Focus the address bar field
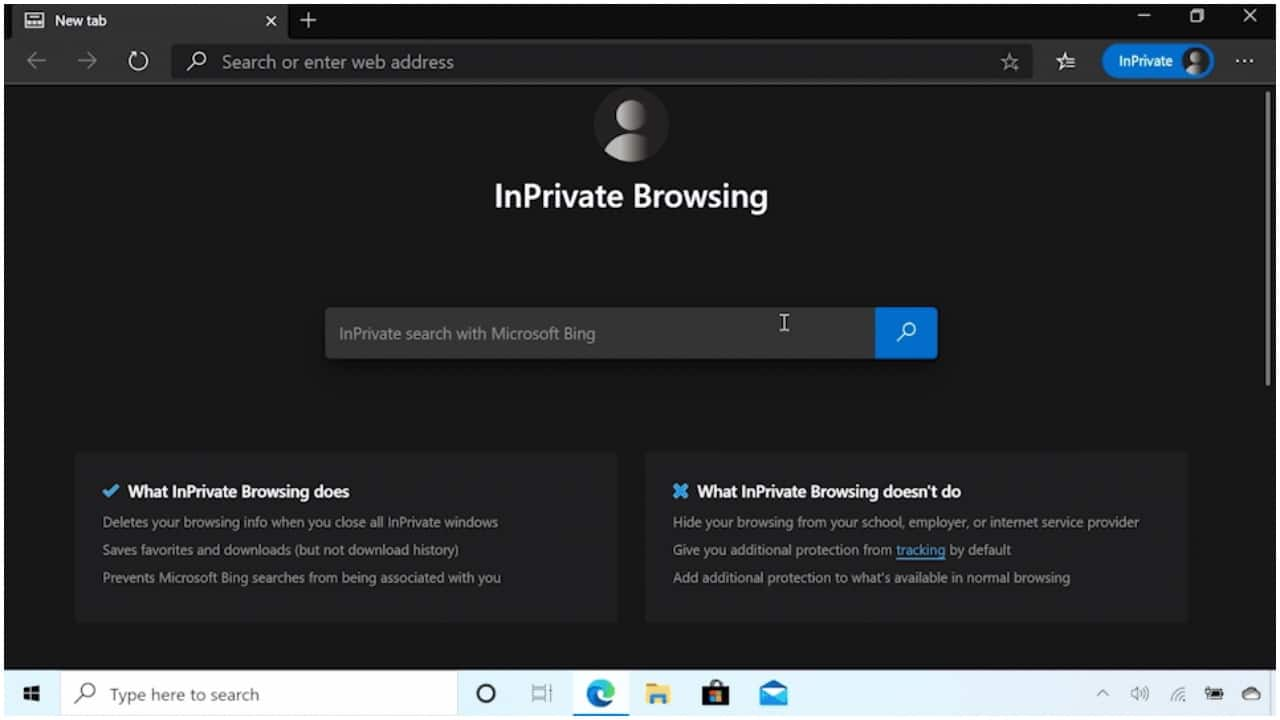Image resolution: width=1280 pixels, height=720 pixels. click(x=603, y=62)
